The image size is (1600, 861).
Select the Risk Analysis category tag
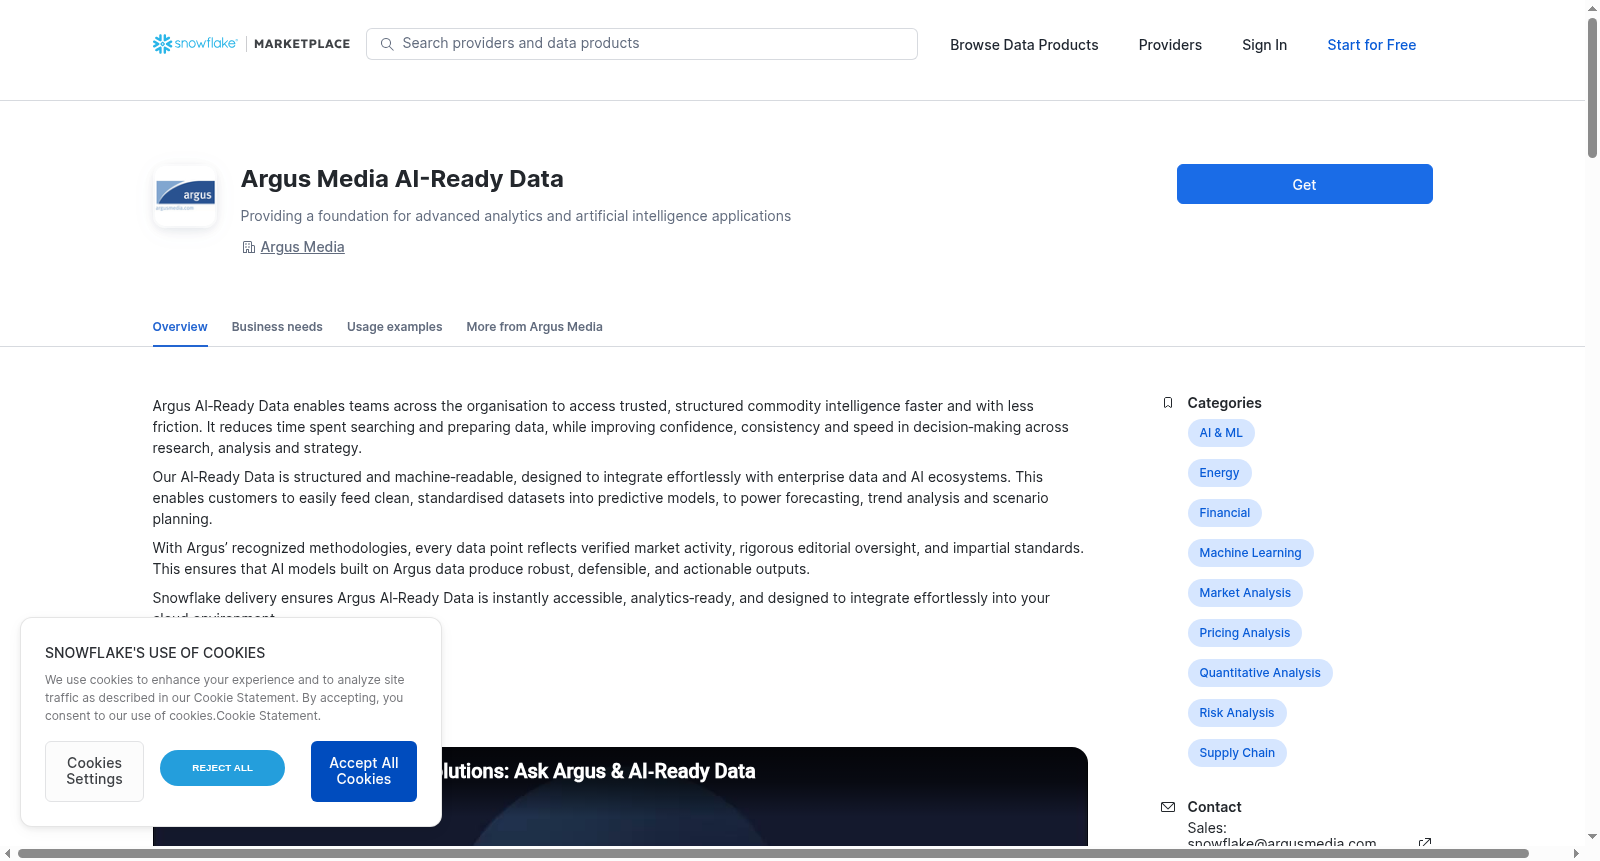pyautogui.click(x=1237, y=713)
